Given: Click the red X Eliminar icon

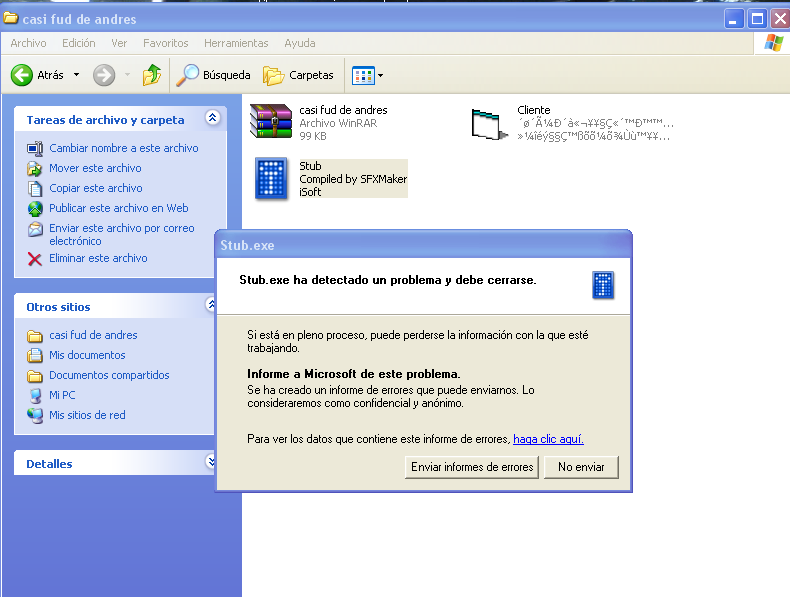Looking at the screenshot, I should (x=34, y=259).
